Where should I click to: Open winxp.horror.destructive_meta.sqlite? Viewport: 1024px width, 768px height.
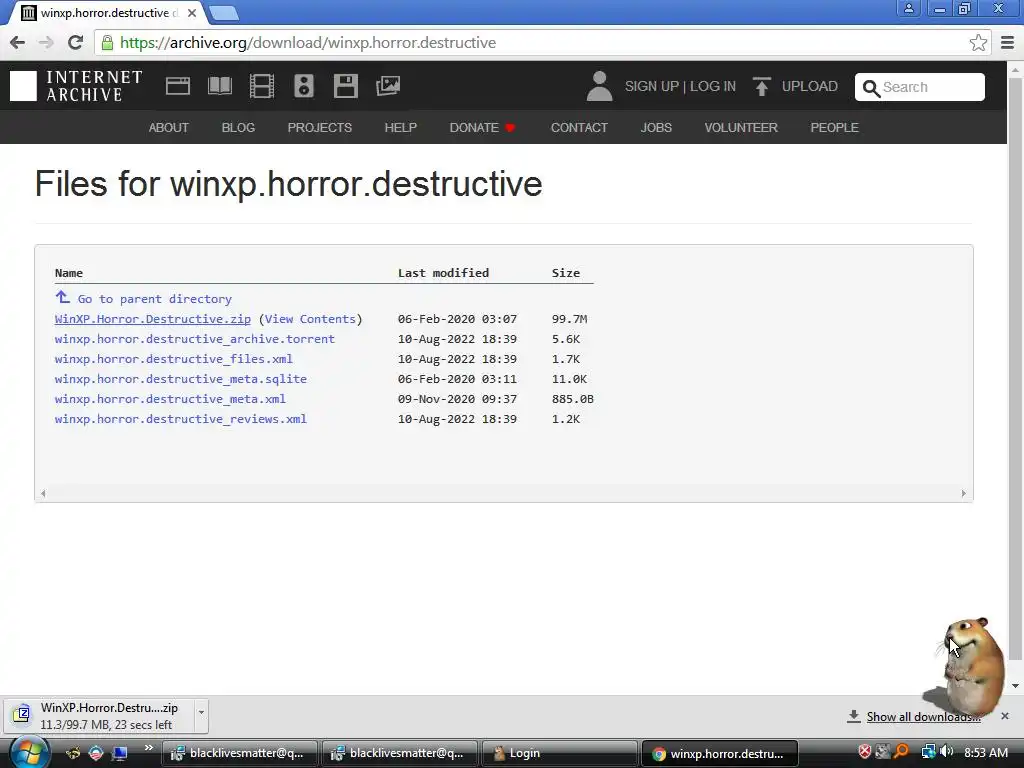click(181, 379)
